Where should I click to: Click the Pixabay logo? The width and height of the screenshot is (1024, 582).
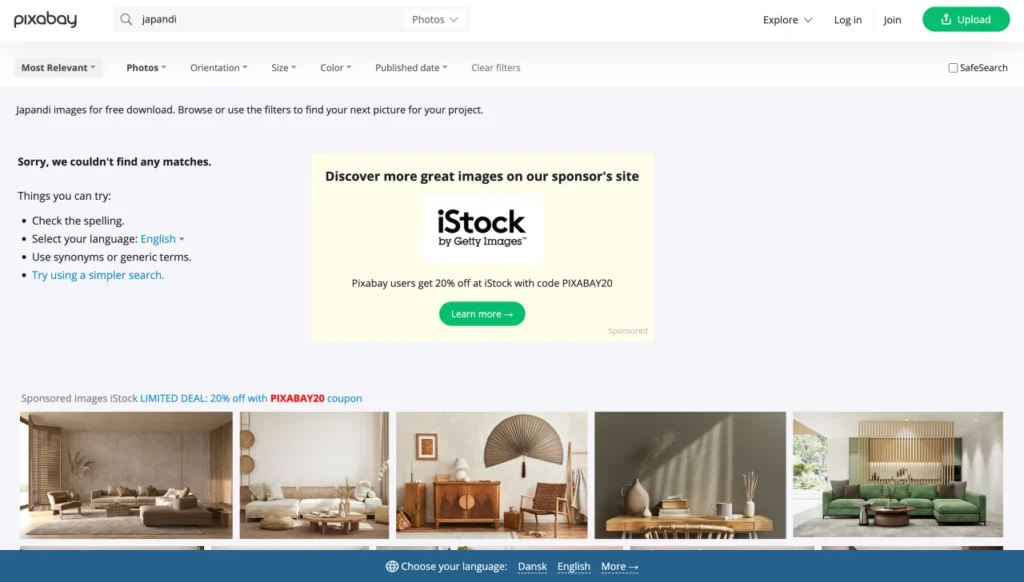[45, 20]
